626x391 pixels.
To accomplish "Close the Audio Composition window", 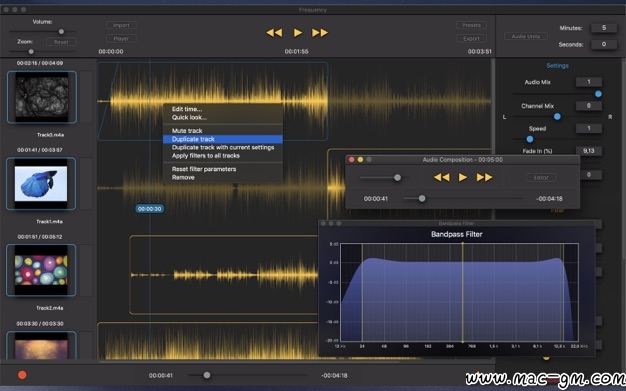I will [352, 160].
